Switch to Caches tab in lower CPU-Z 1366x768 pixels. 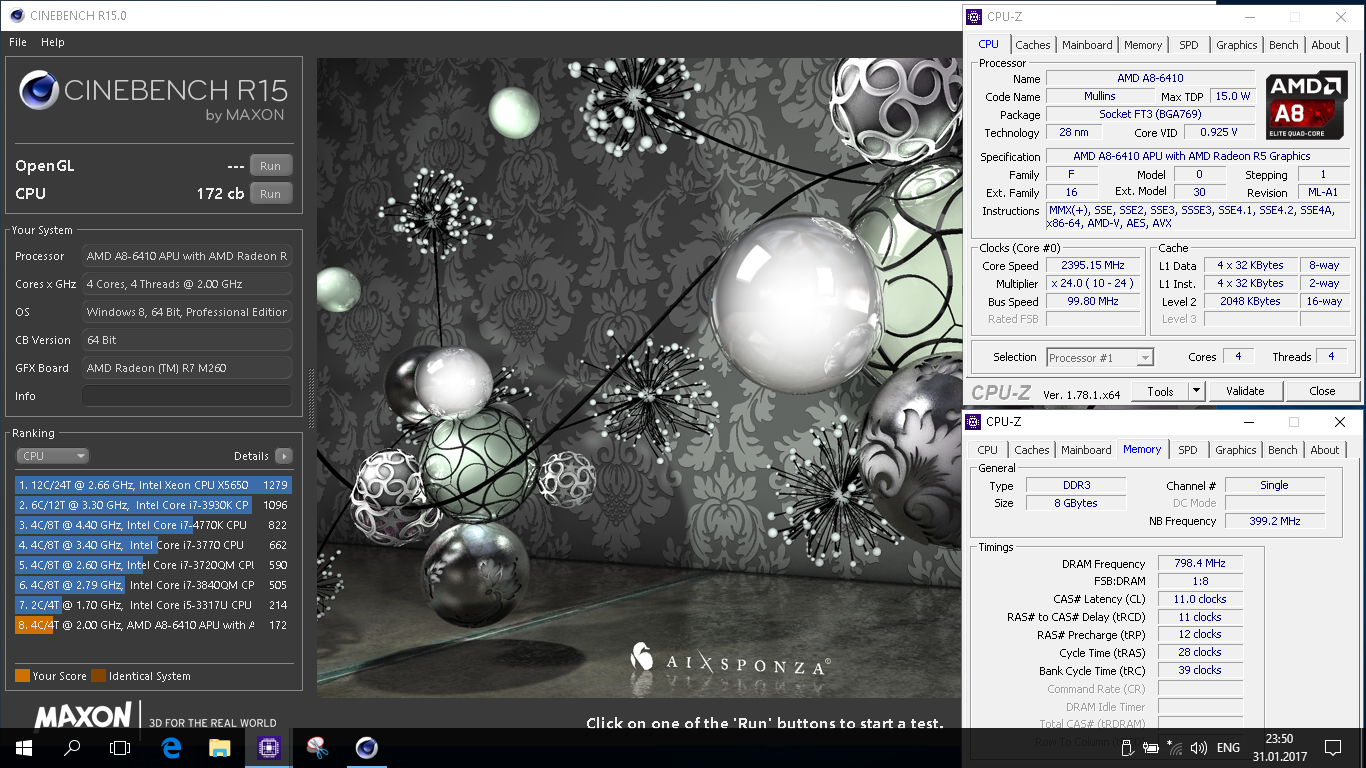pyautogui.click(x=1032, y=450)
